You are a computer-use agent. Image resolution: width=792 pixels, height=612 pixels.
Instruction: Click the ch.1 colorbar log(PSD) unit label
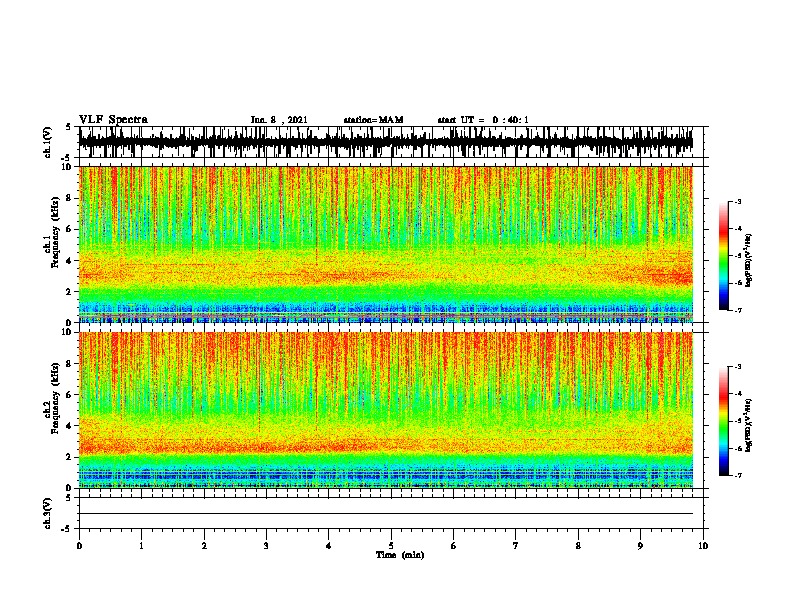point(749,260)
